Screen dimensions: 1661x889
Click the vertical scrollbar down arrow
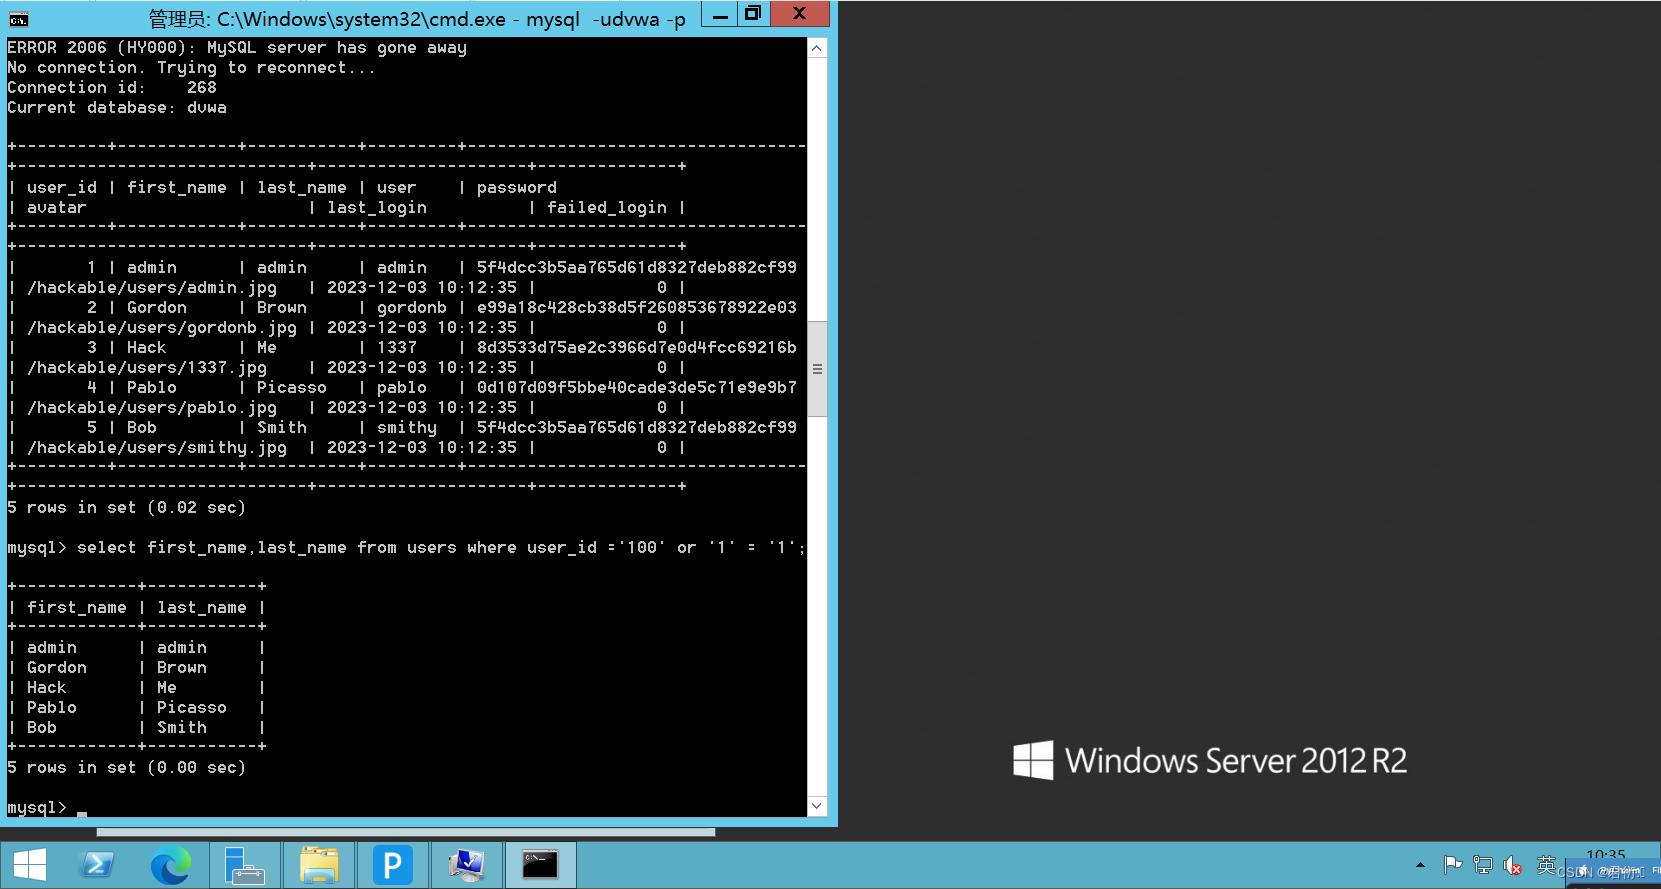(817, 806)
